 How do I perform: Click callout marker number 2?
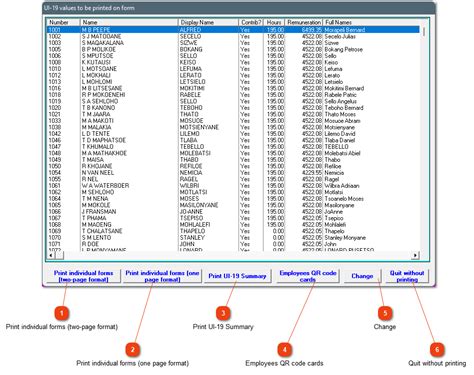coord(132,349)
